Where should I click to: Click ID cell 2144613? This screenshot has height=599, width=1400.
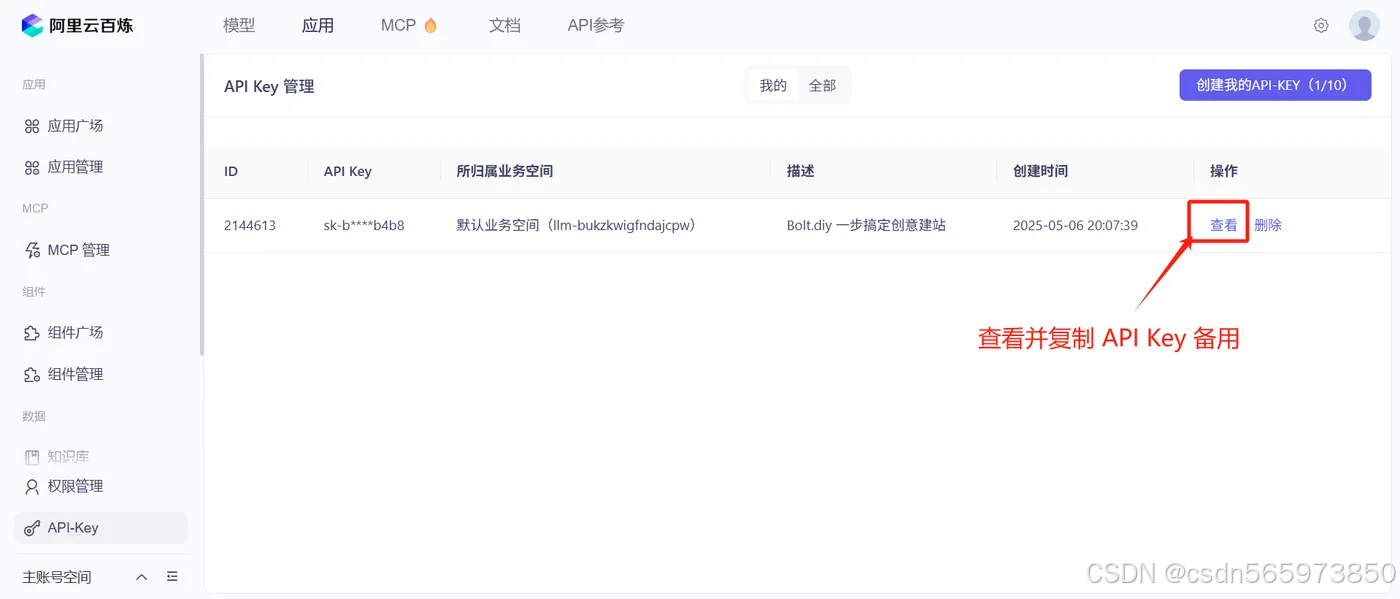(x=250, y=225)
